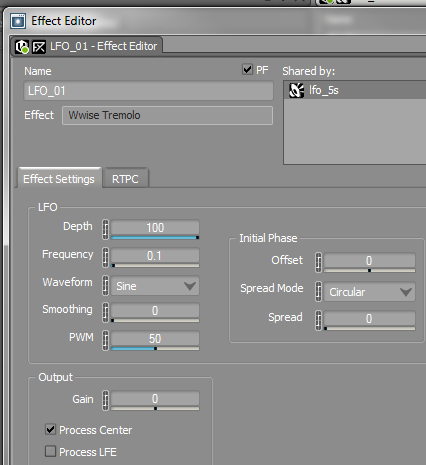Toggle the PF checkbox
Image resolution: width=426 pixels, height=465 pixels.
[x=247, y=70]
